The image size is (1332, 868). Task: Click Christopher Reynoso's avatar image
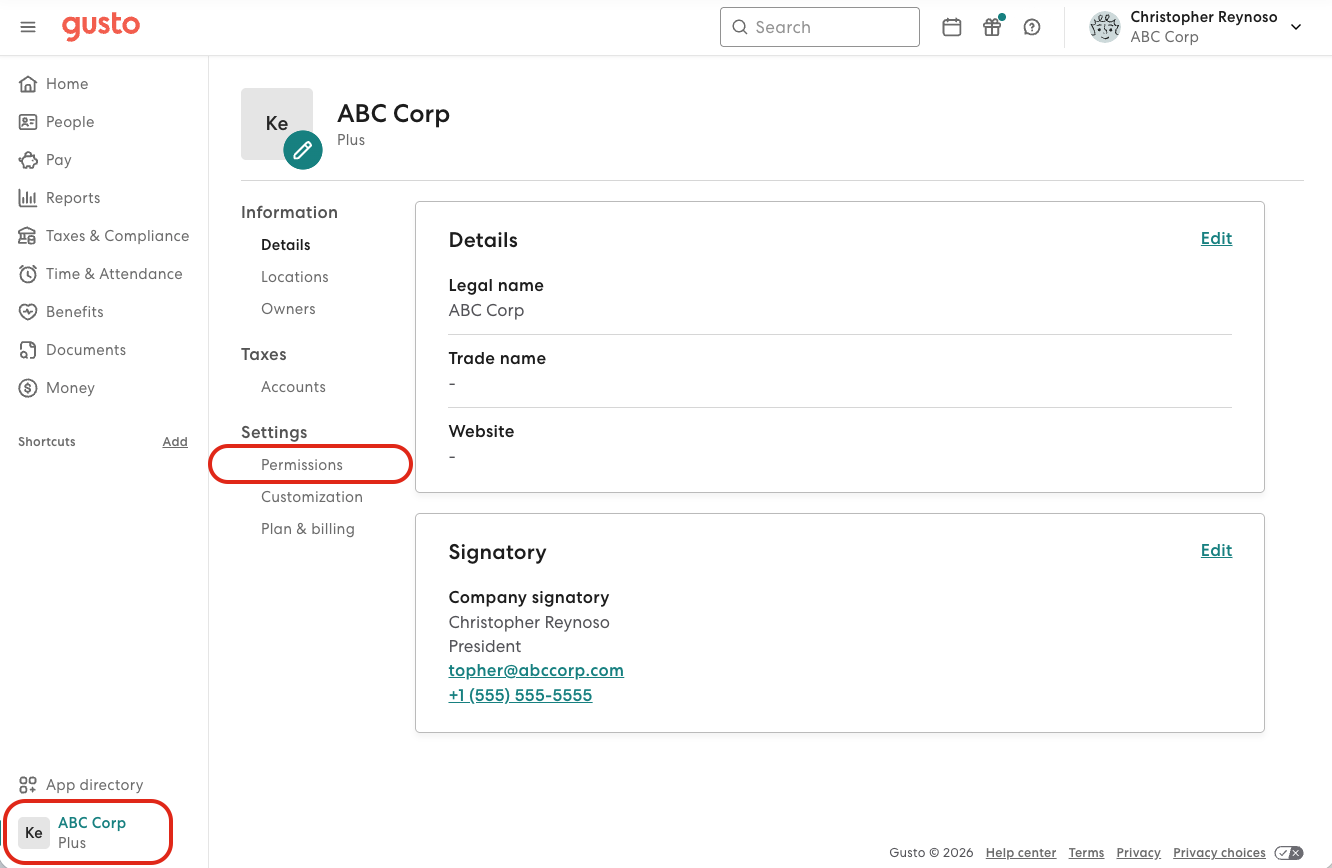(1105, 27)
